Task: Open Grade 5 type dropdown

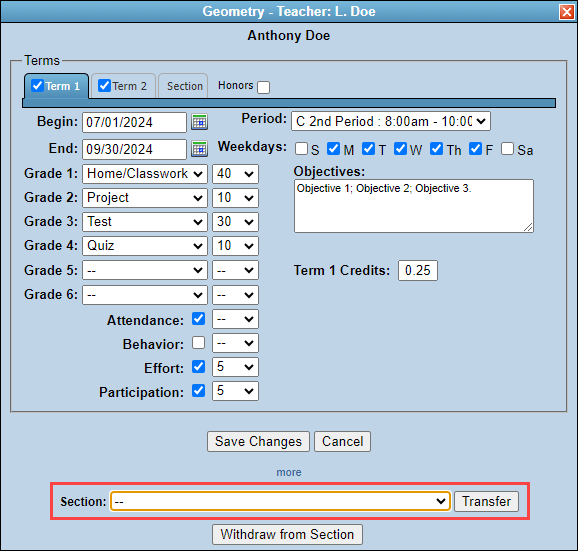Action: pos(145,270)
